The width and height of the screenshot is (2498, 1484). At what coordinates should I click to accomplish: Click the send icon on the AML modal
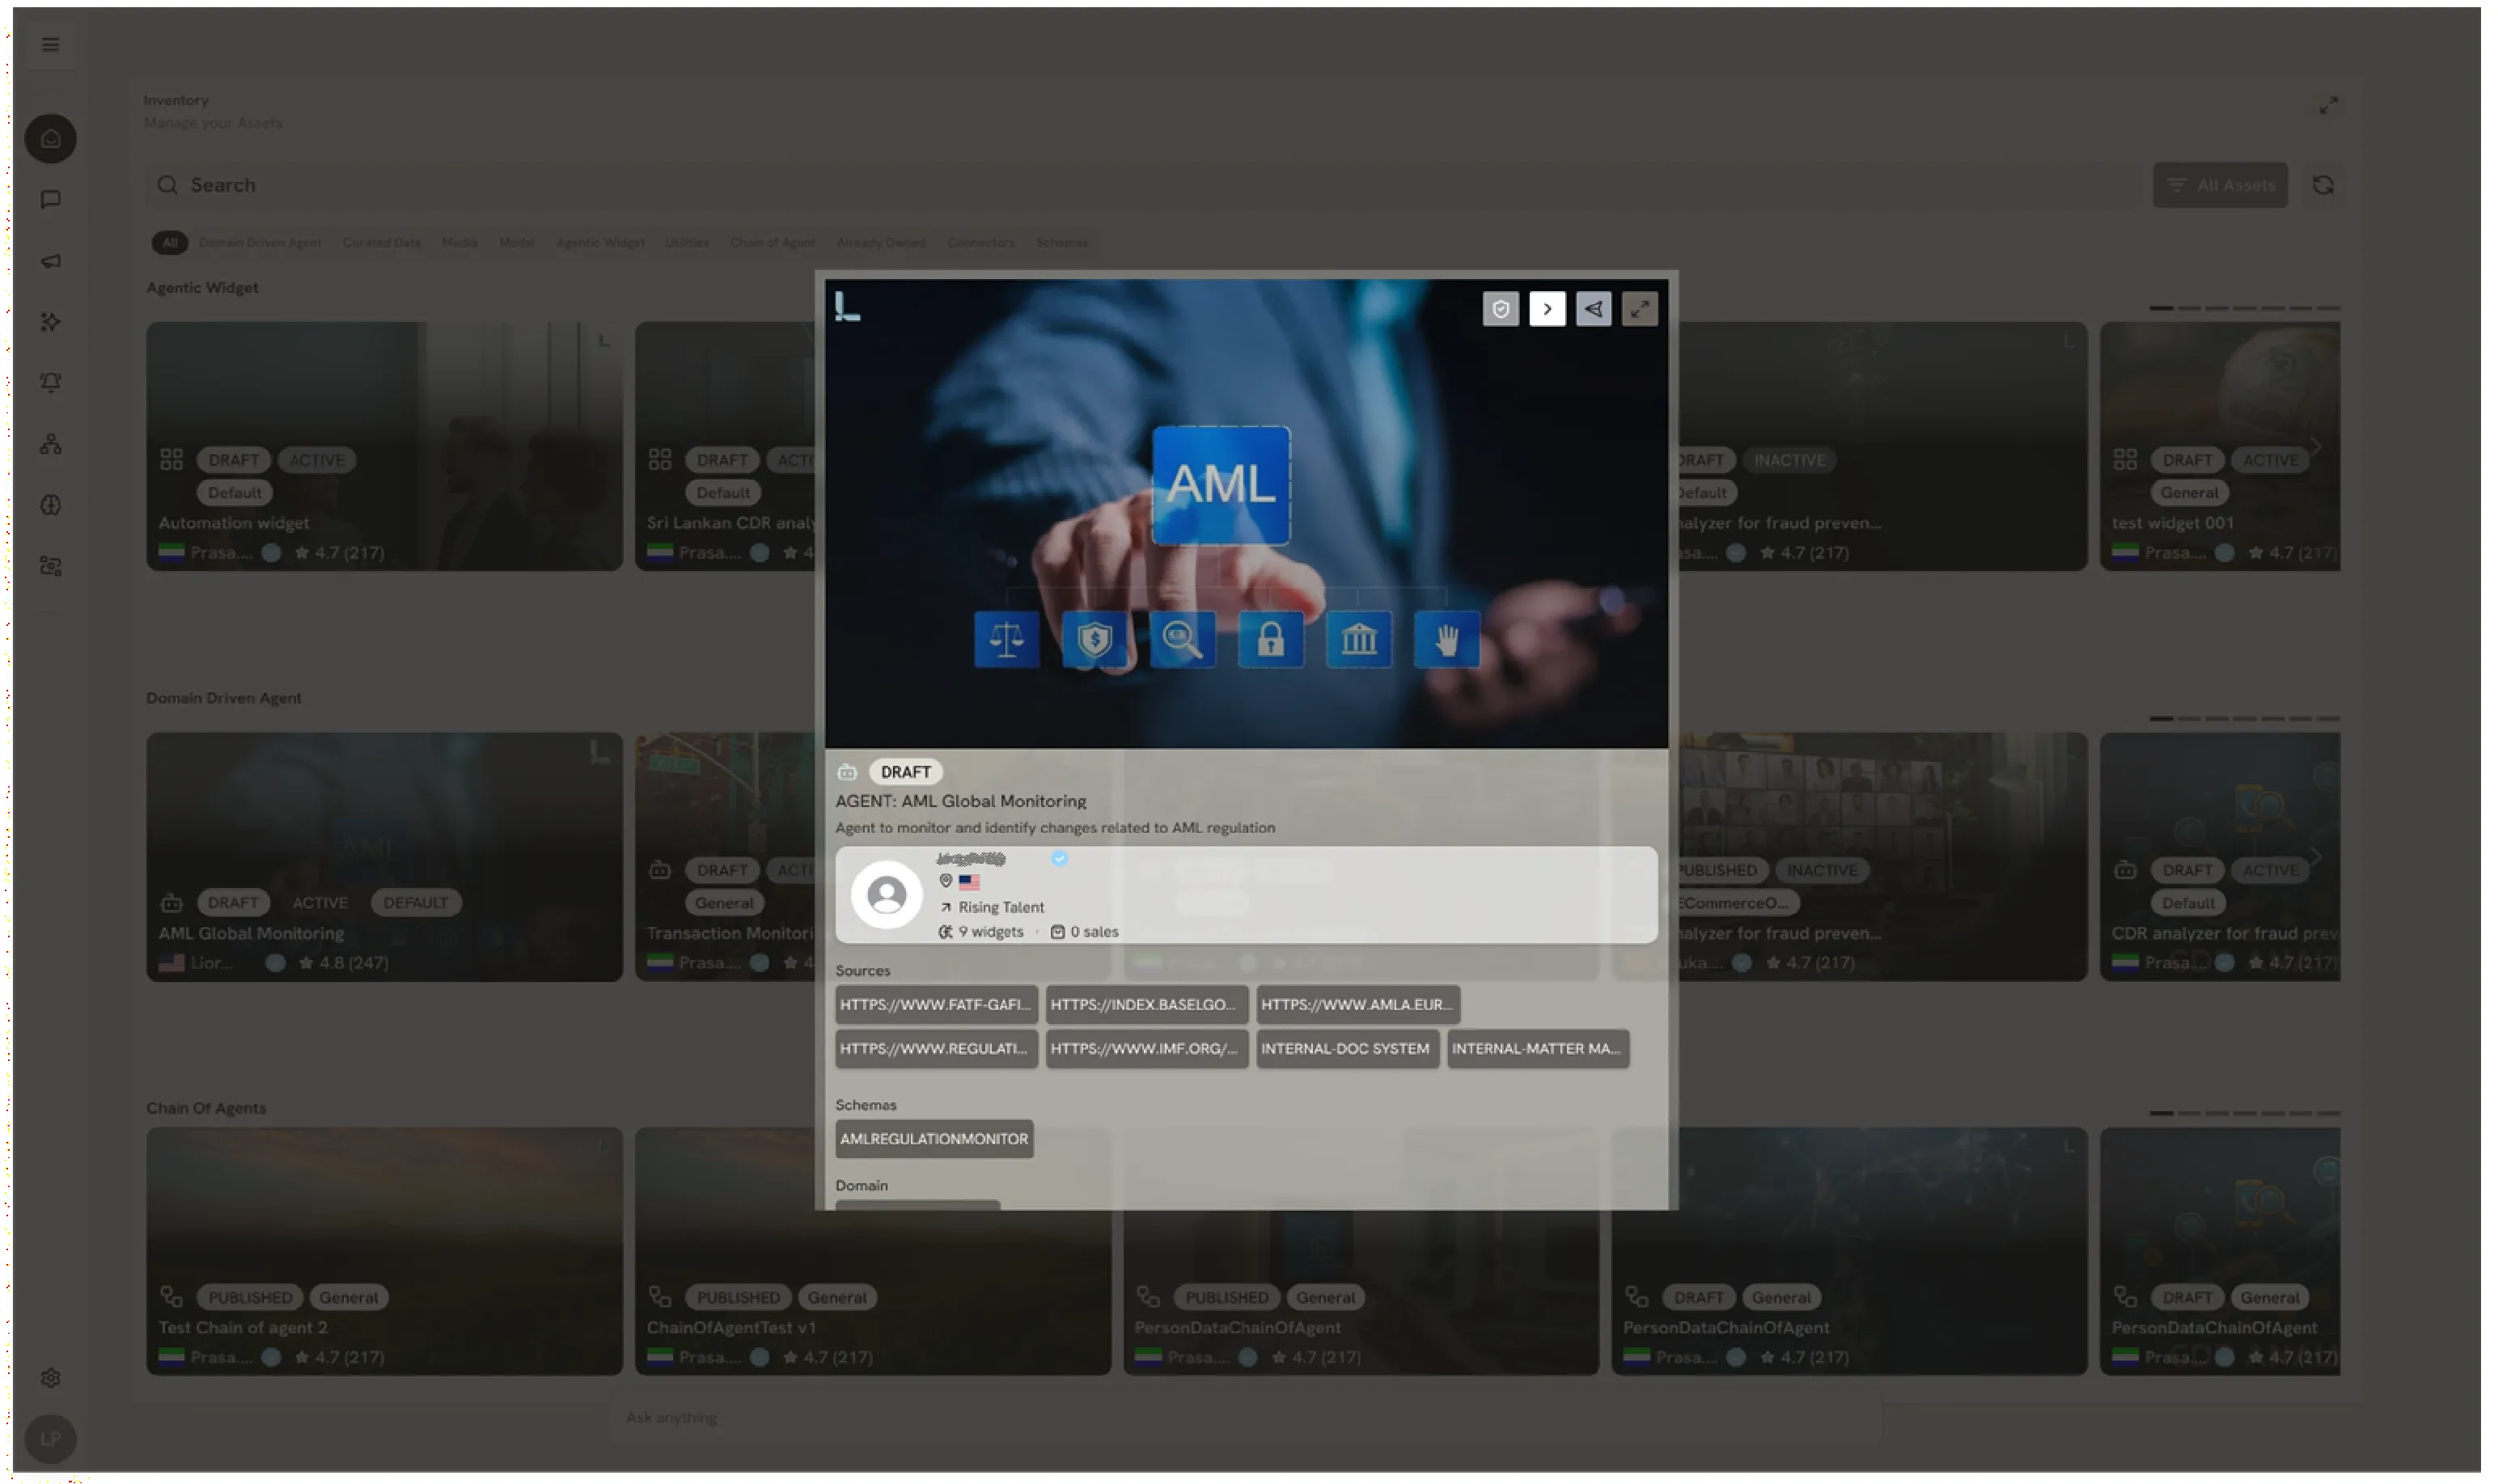pos(1593,309)
